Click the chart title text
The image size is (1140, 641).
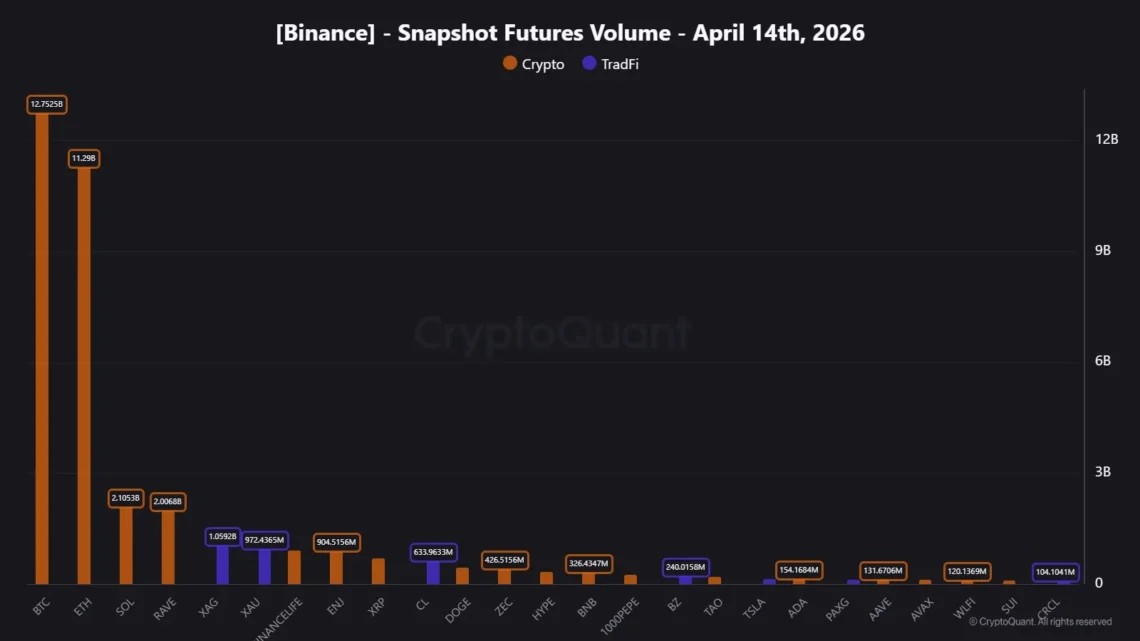point(570,33)
